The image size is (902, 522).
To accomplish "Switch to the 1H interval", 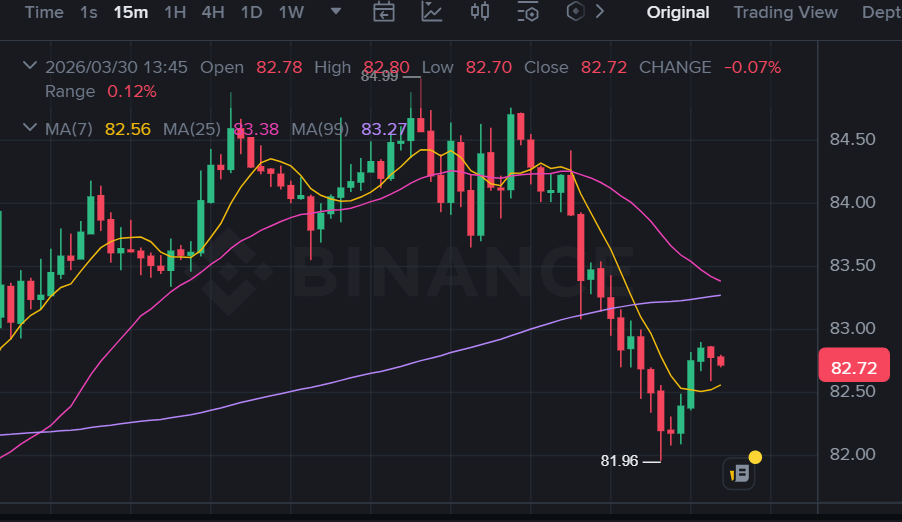I will [175, 12].
